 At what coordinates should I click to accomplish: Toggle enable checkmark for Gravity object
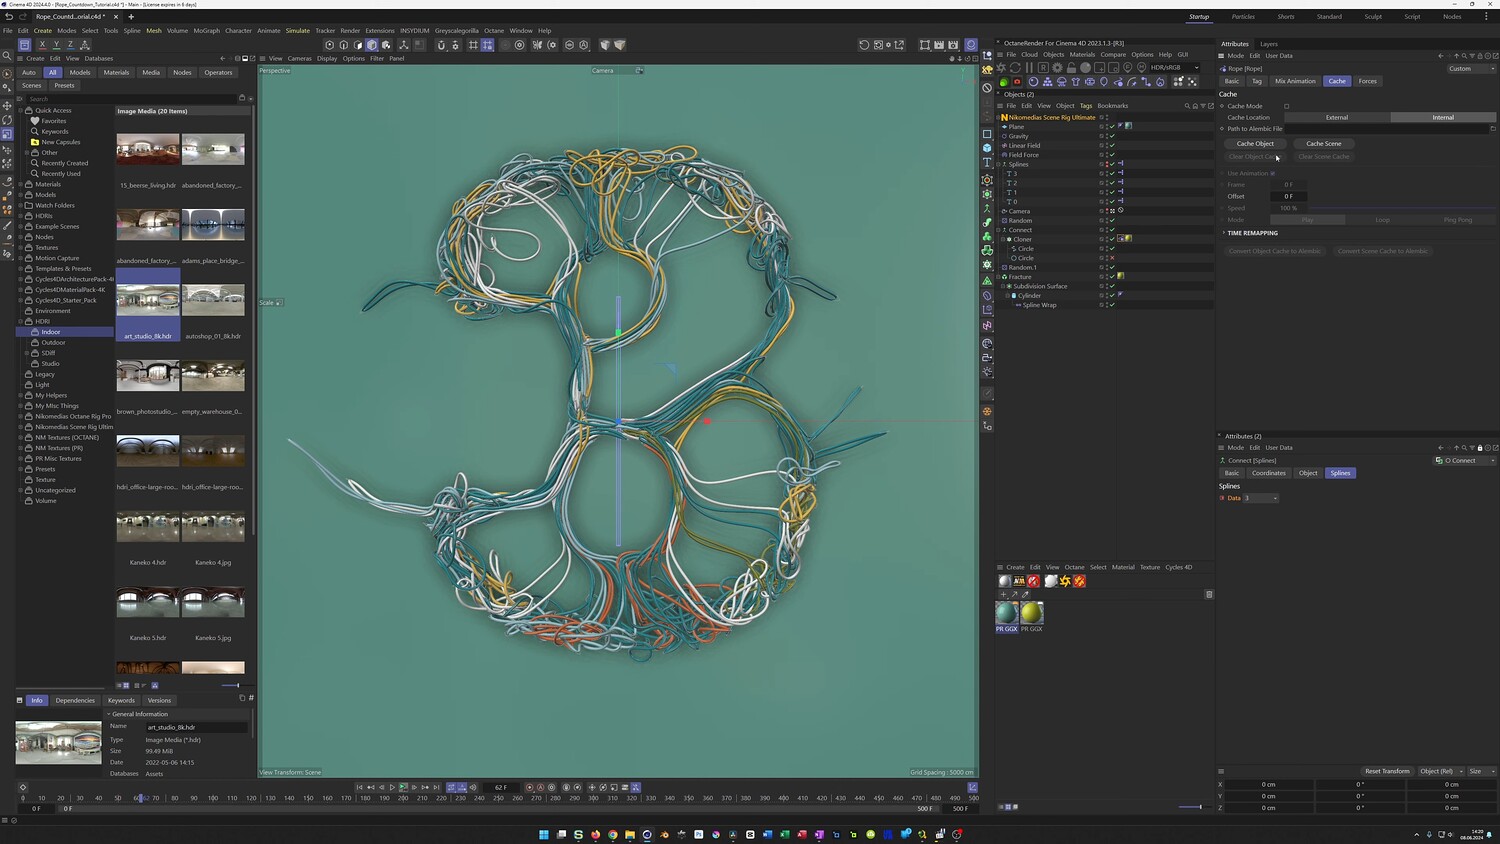point(1112,136)
